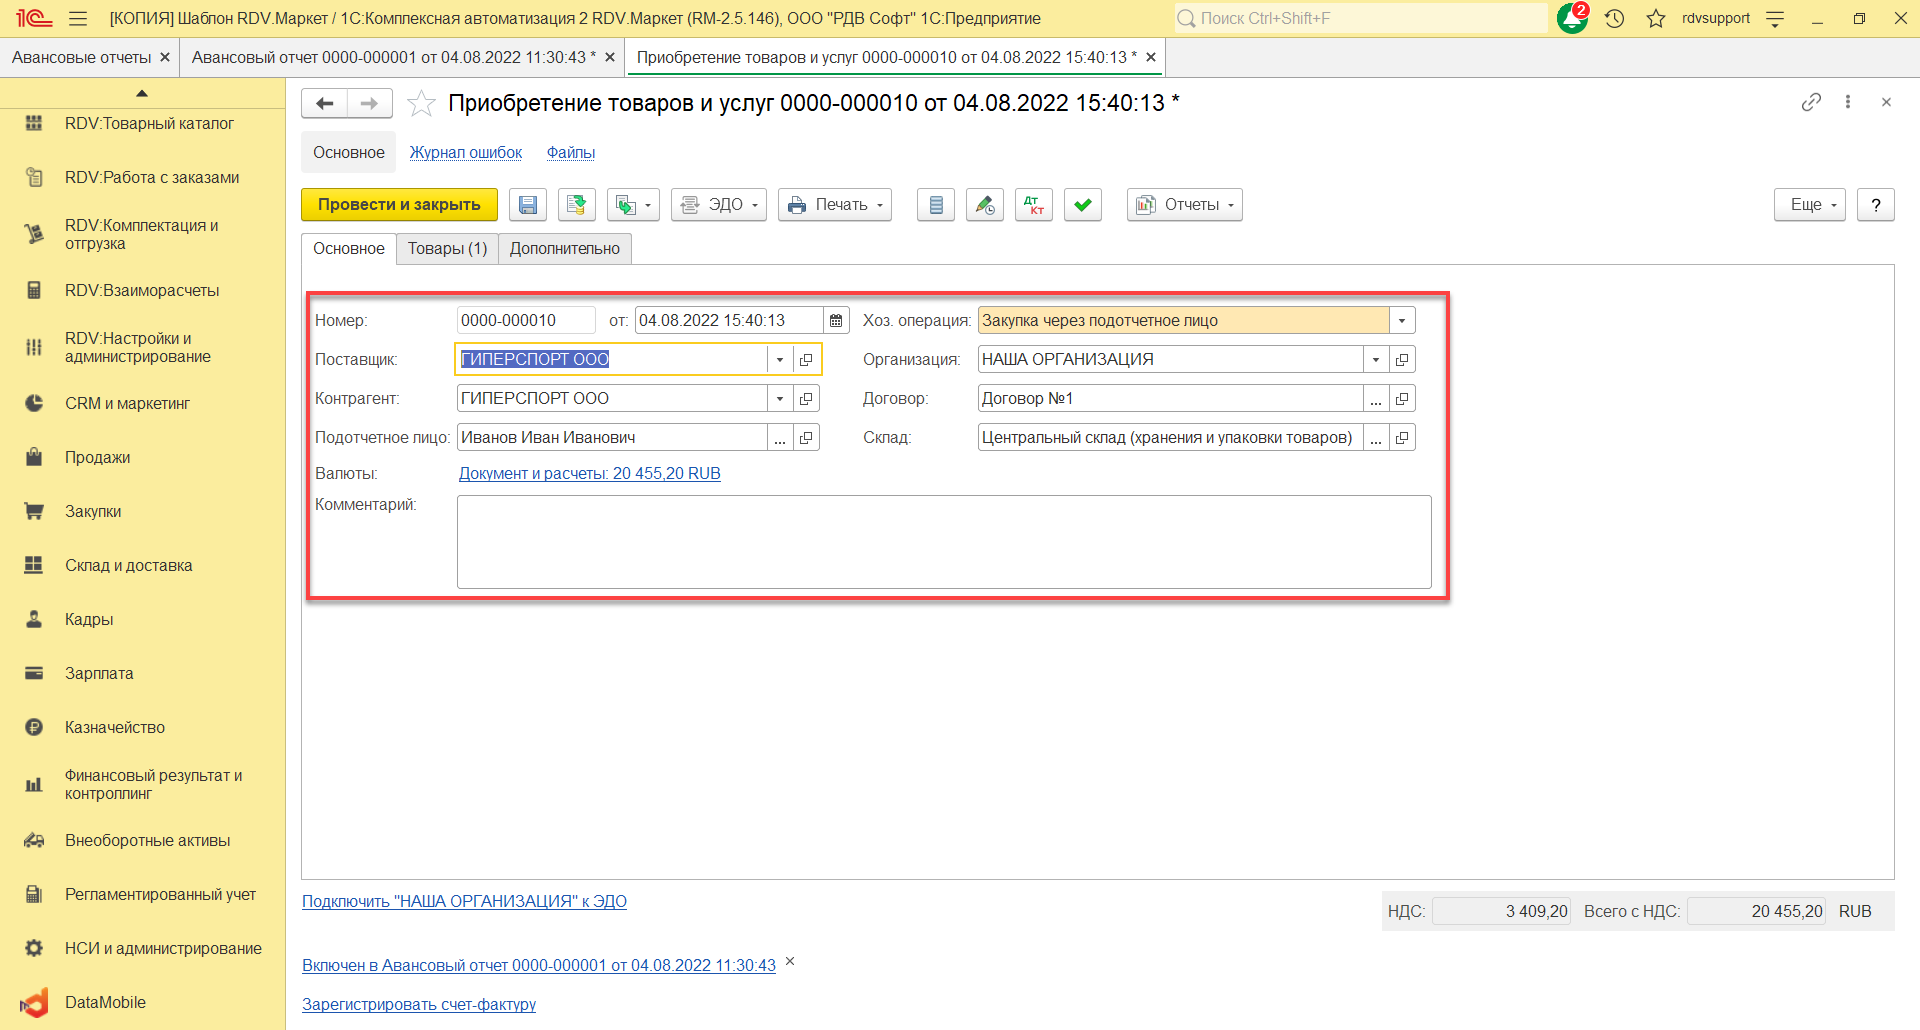Image resolution: width=1920 pixels, height=1030 pixels.
Task: Add document to favorites with star icon
Action: 421,104
